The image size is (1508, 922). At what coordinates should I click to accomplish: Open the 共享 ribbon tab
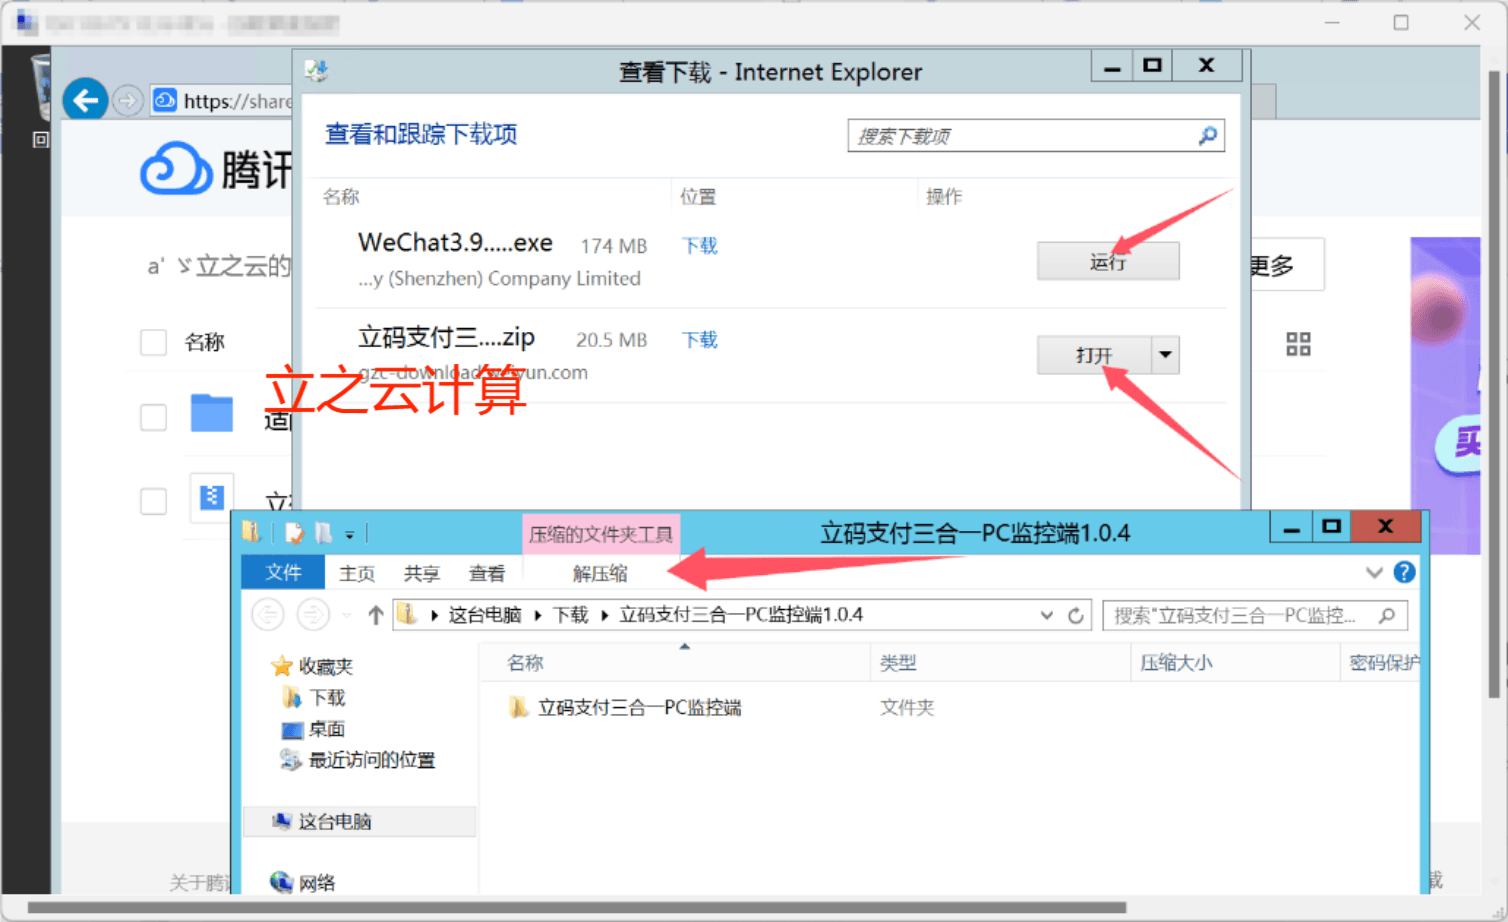[422, 573]
